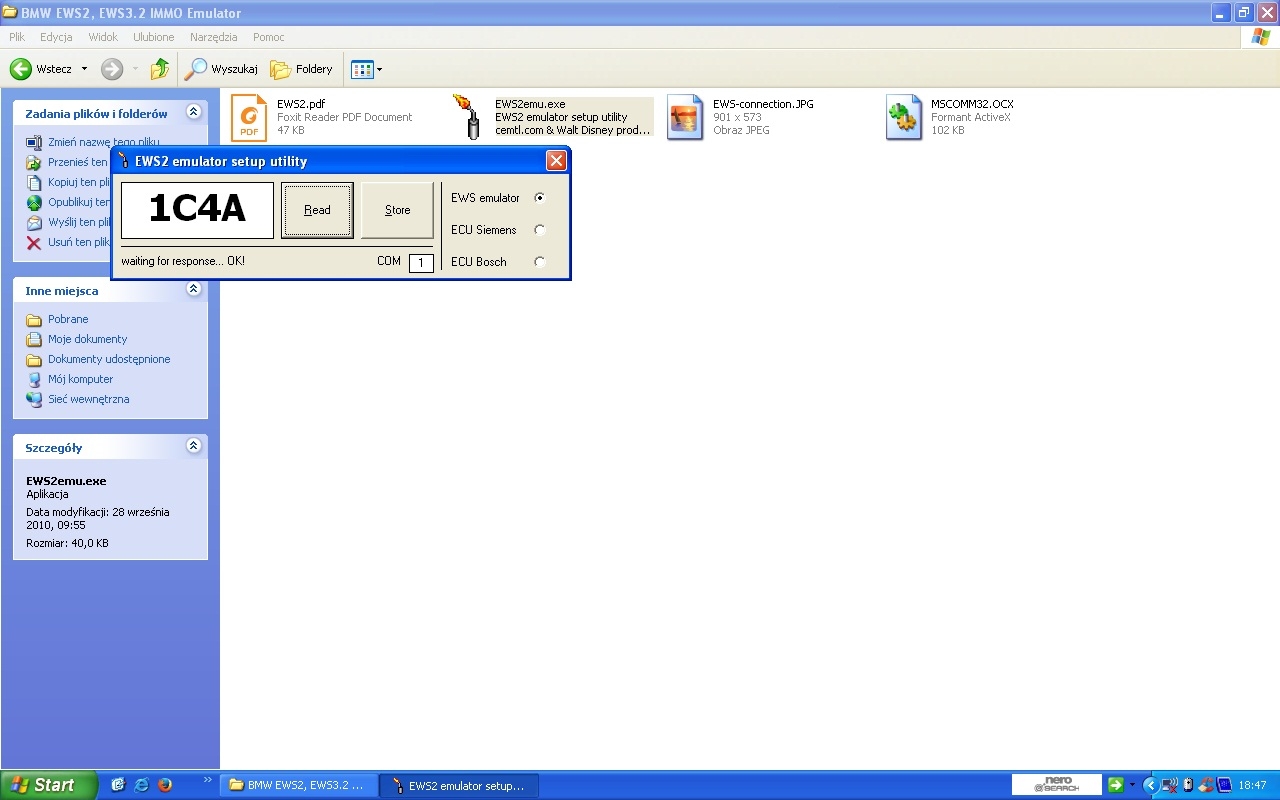
Task: Switch to BMW EWS2, EWS3.2 taskbar button
Action: 298,785
